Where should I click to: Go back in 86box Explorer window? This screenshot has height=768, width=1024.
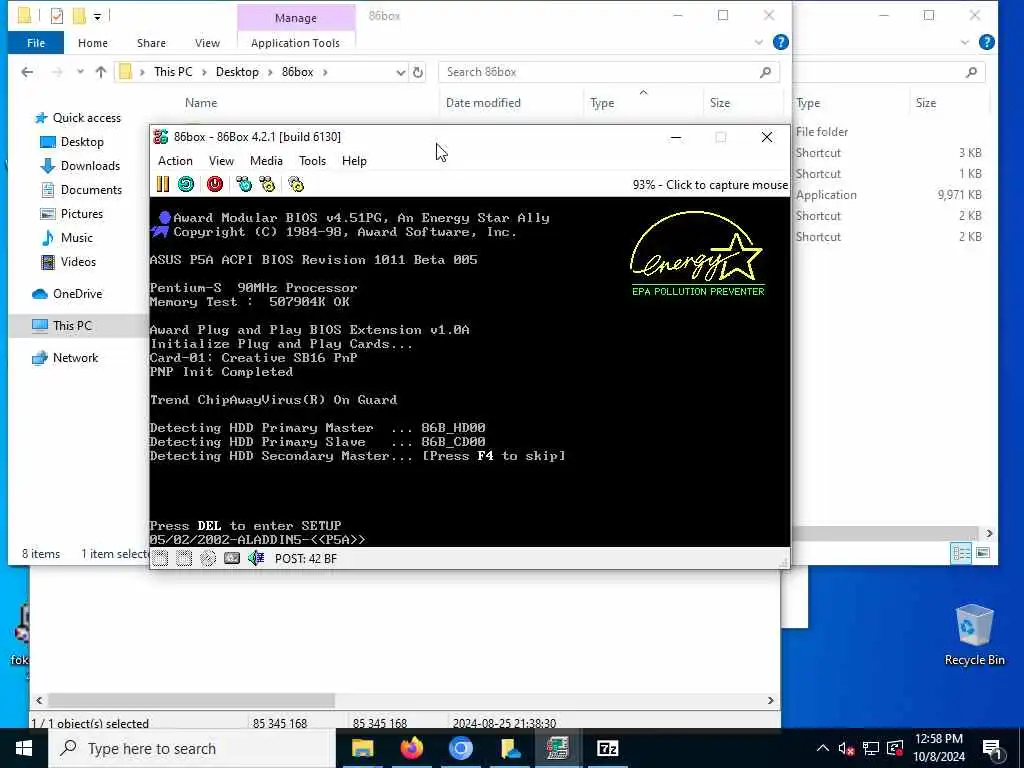pos(27,72)
